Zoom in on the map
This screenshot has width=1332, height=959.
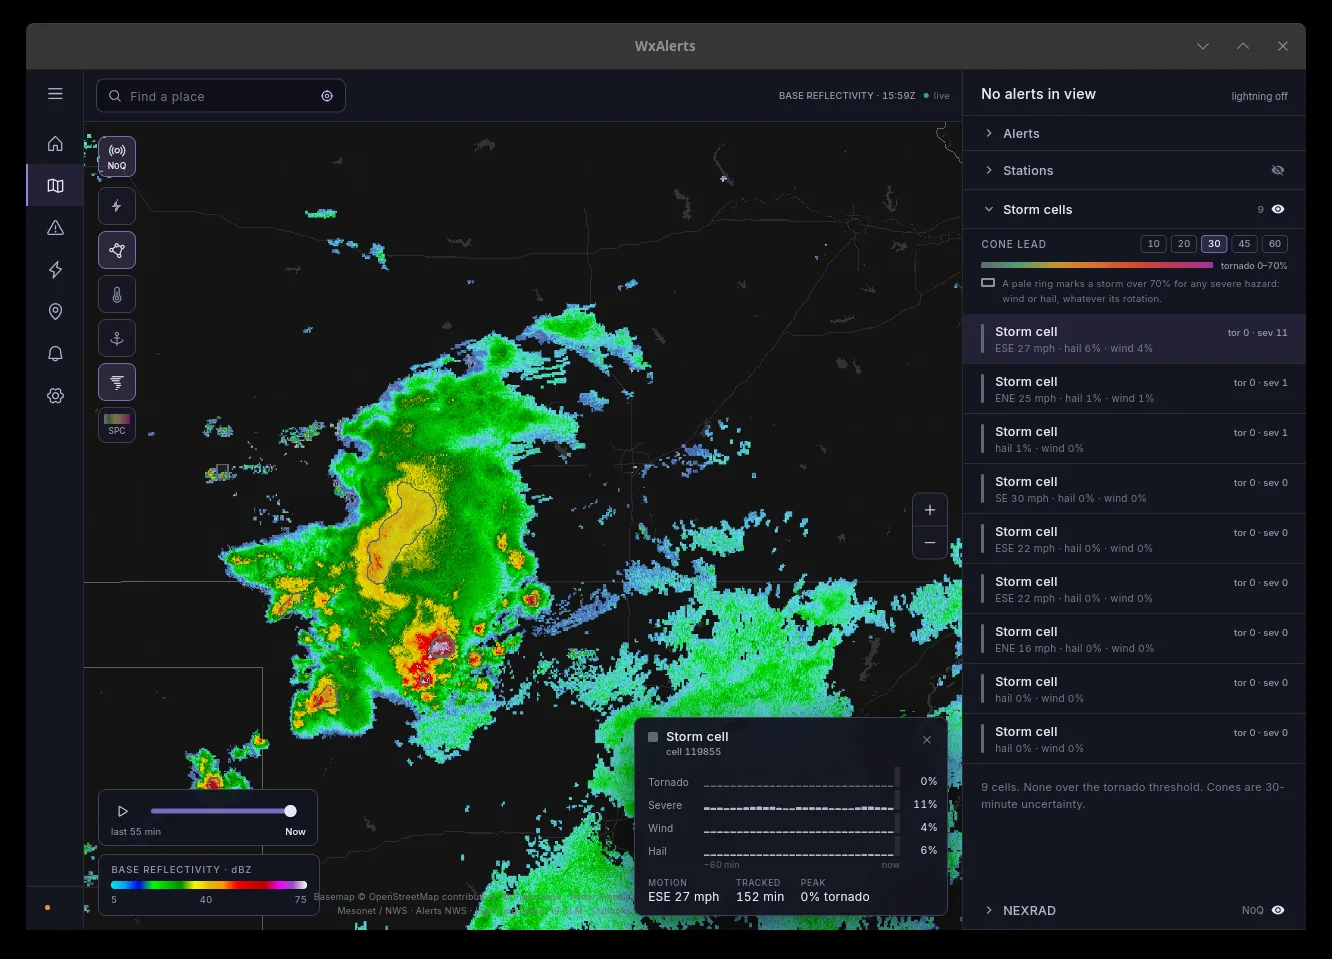(930, 510)
